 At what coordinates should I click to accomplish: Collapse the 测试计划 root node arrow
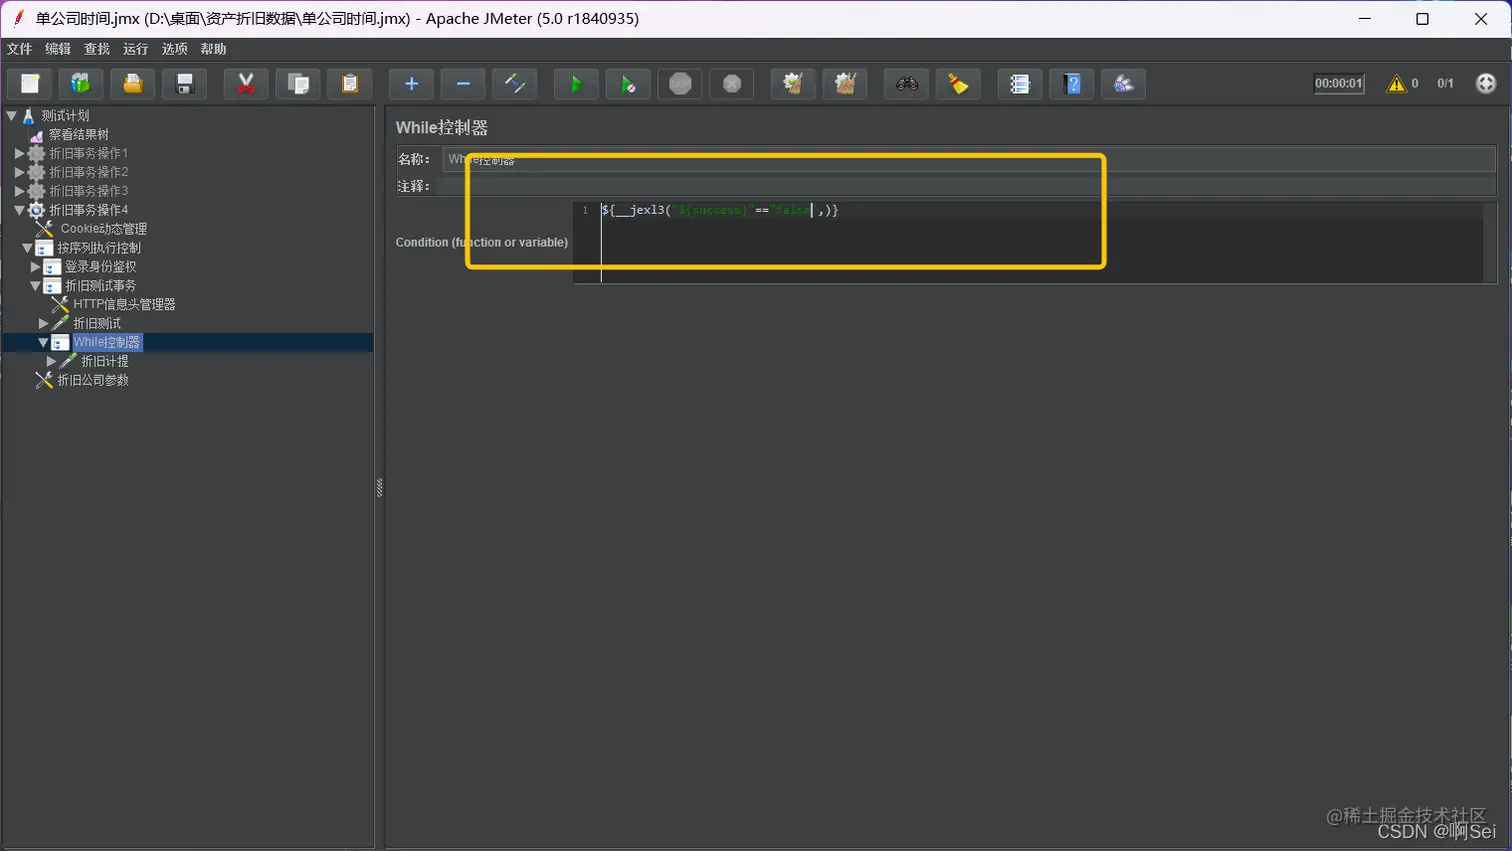11,116
